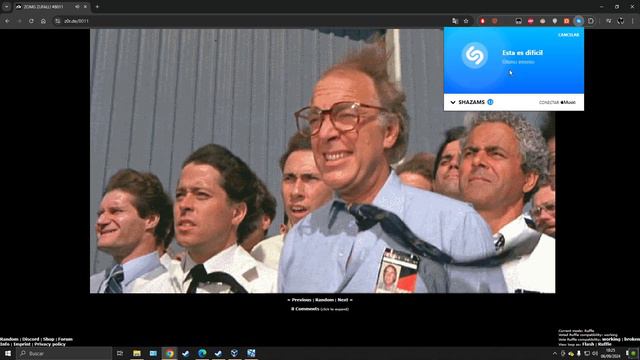Go to the Previous loop link
Screen dimensions: 640x360
299,300
